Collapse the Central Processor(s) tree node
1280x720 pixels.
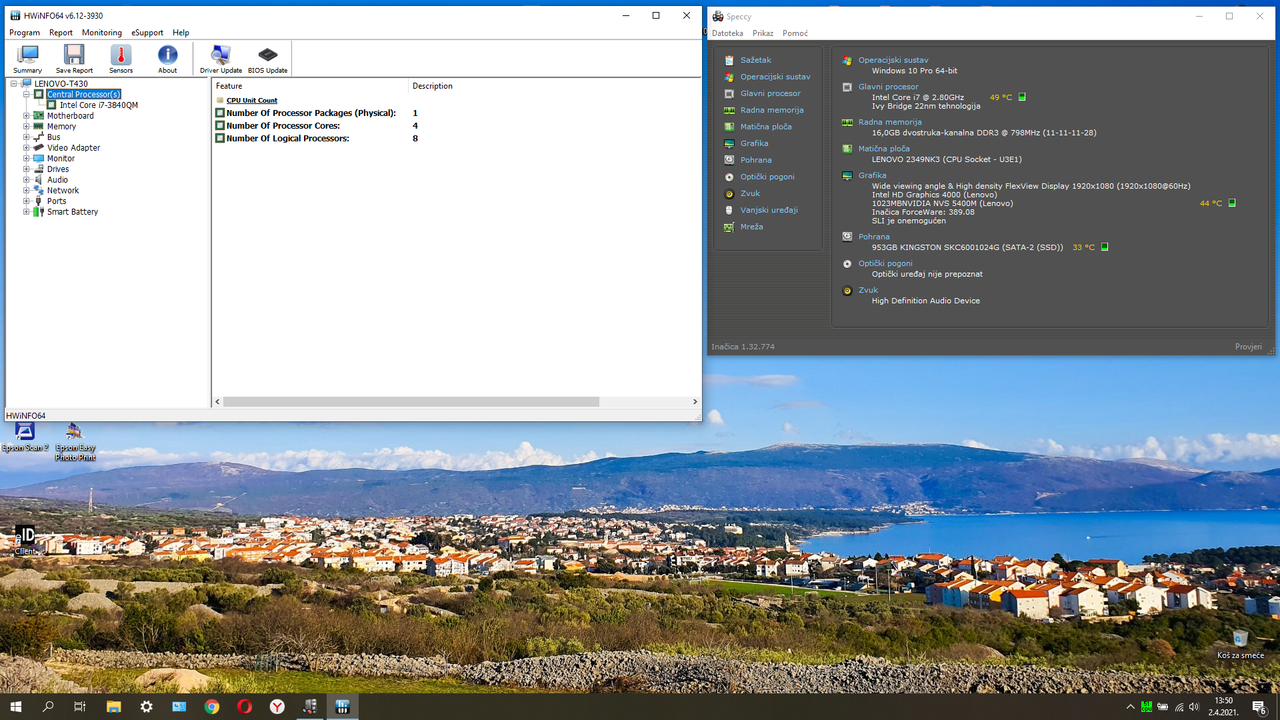pyautogui.click(x=27, y=94)
